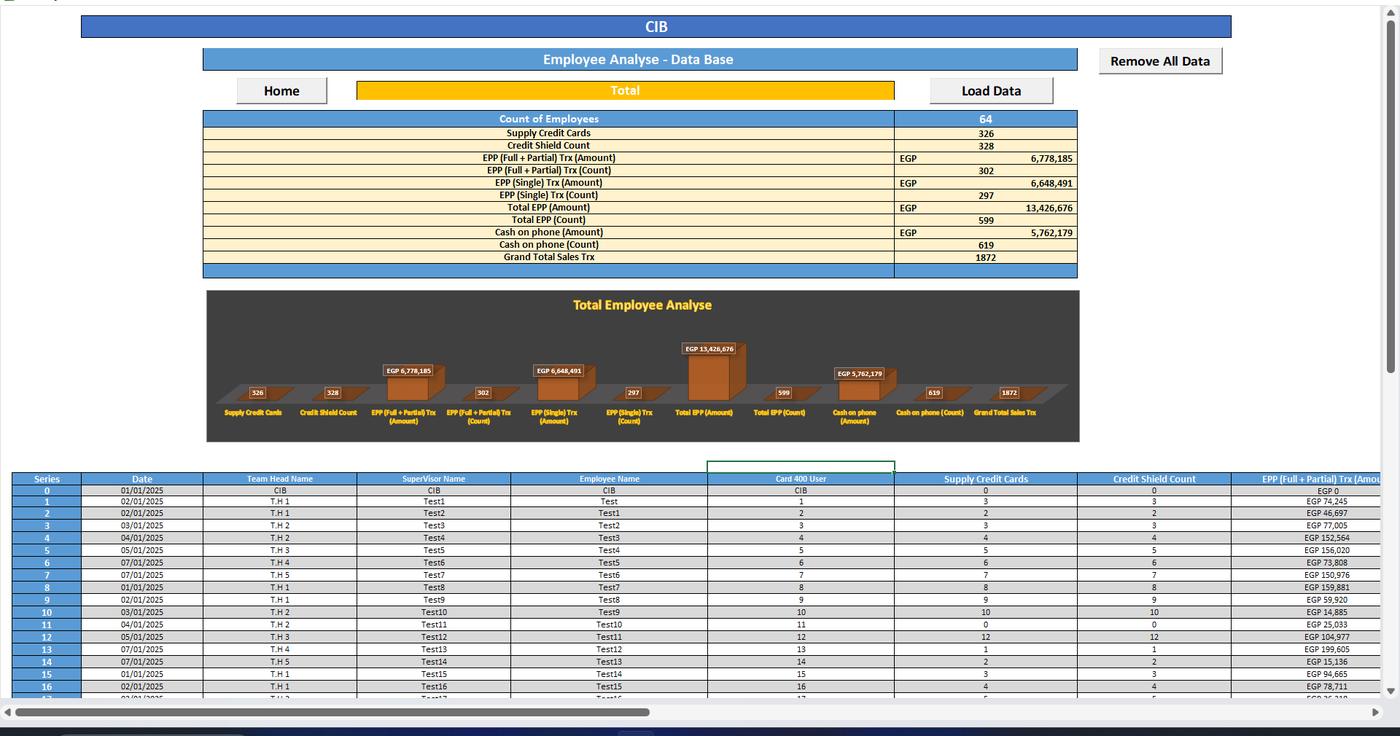Click the EGP 13,426,676 bar label in chart
This screenshot has width=1400, height=736.
710,349
